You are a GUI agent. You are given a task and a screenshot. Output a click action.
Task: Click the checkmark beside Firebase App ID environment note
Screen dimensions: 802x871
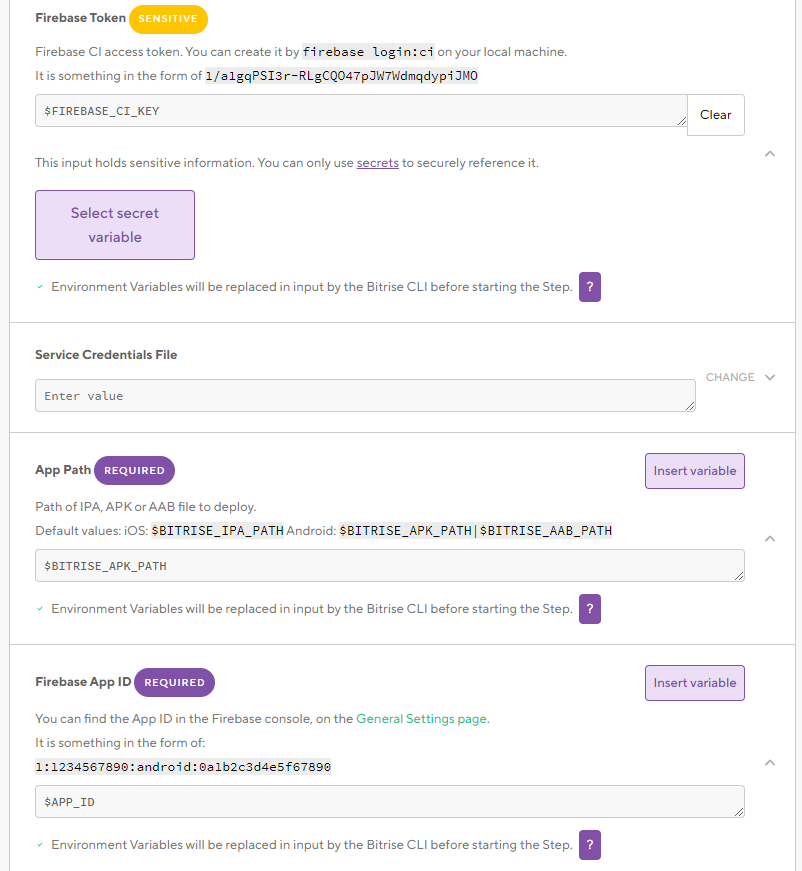pos(40,845)
